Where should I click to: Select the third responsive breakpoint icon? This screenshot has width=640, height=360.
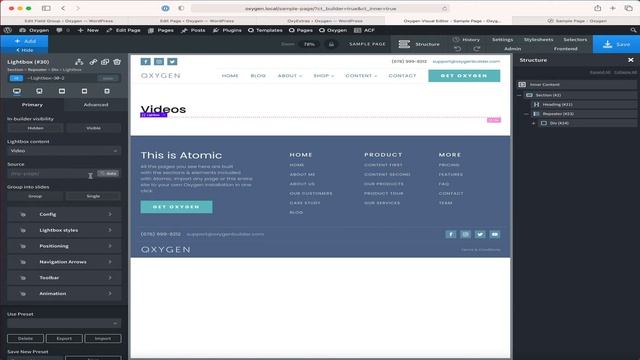[62, 91]
